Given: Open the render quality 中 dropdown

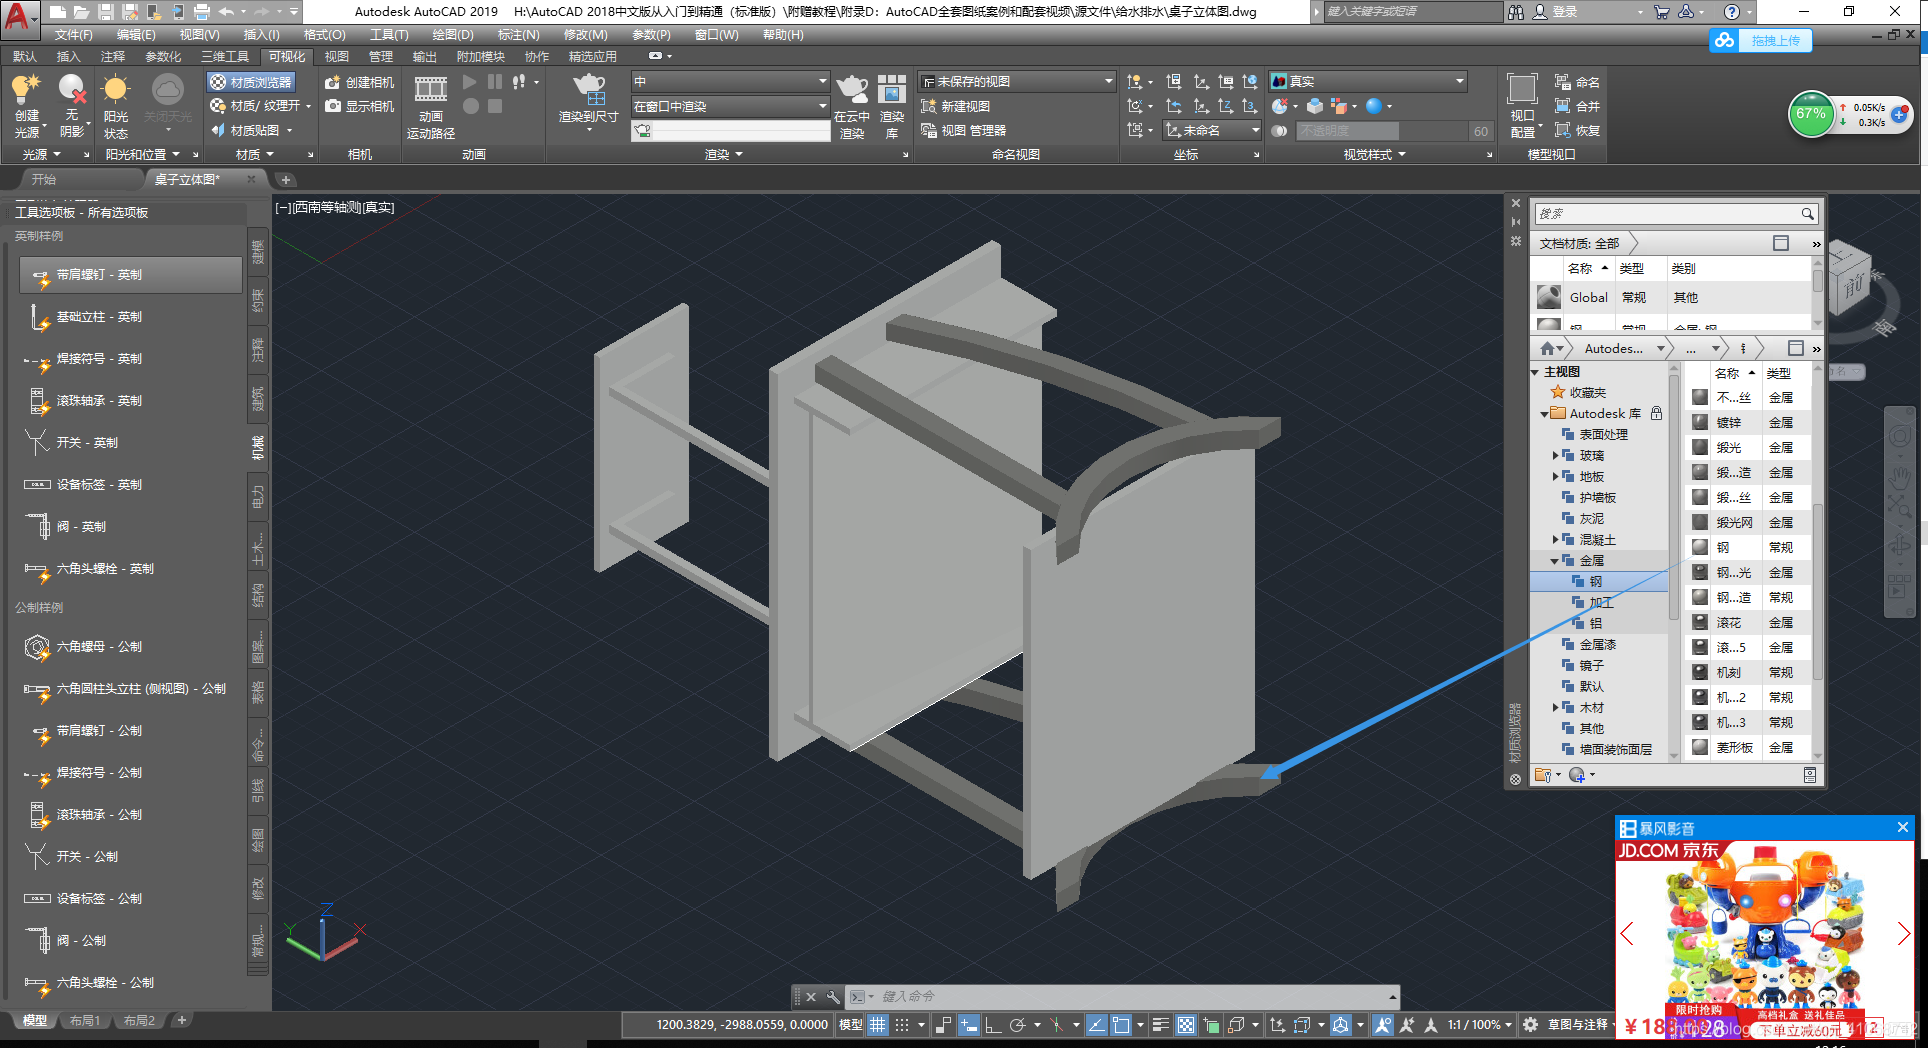Looking at the screenshot, I should pos(730,81).
